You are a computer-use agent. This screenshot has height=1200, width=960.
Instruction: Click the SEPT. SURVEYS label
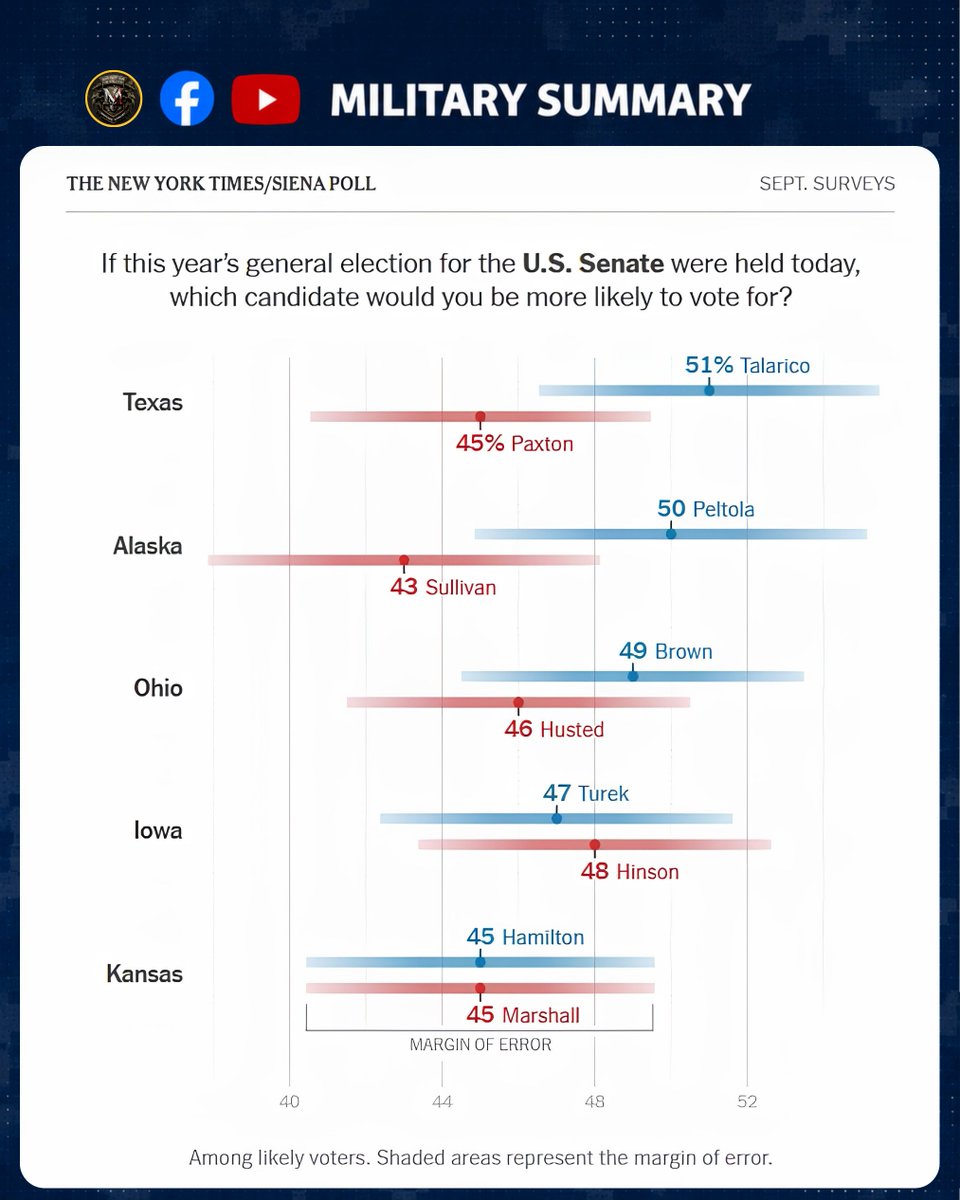pyautogui.click(x=827, y=184)
